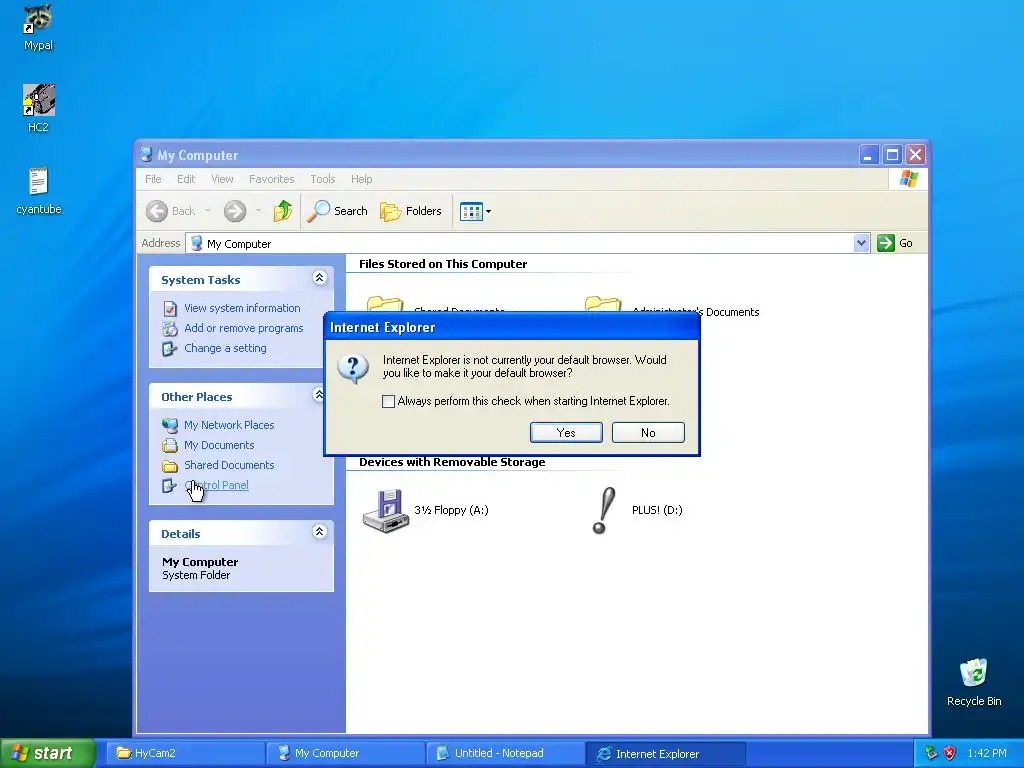The height and width of the screenshot is (768, 1024).
Task: Enable Always perform this check checkbox
Action: [389, 402]
